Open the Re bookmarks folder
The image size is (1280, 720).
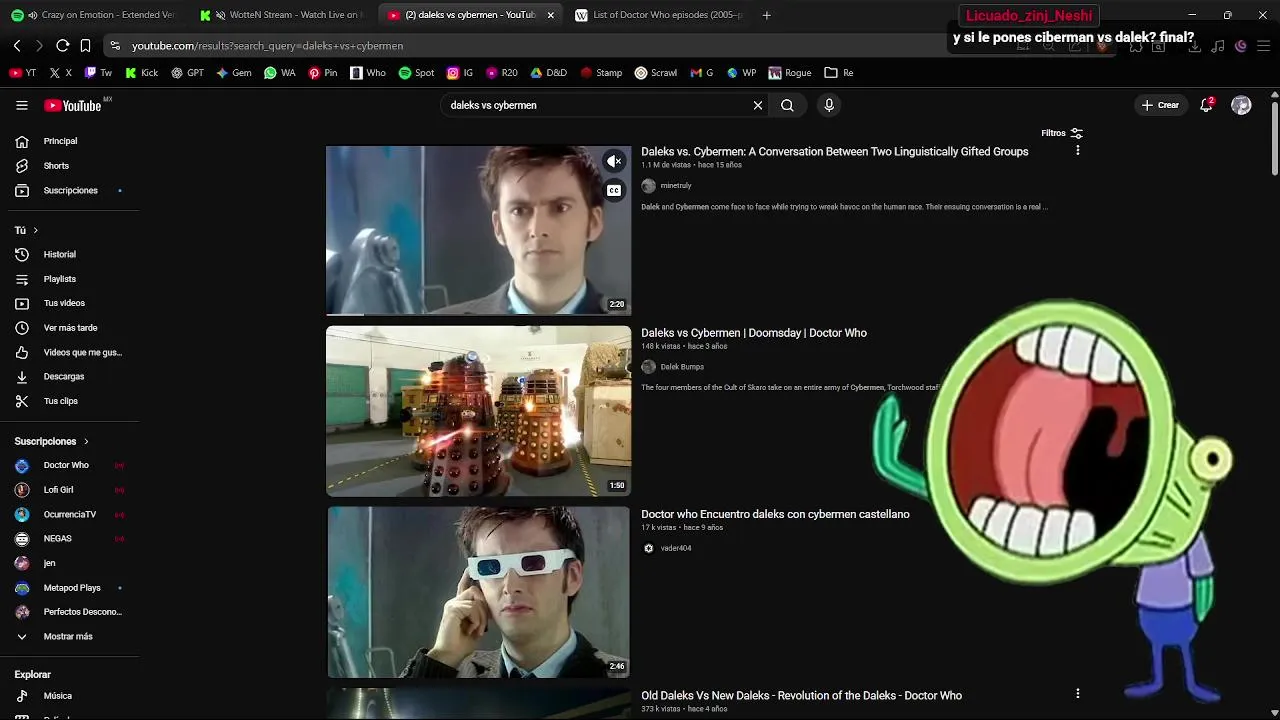tap(839, 73)
